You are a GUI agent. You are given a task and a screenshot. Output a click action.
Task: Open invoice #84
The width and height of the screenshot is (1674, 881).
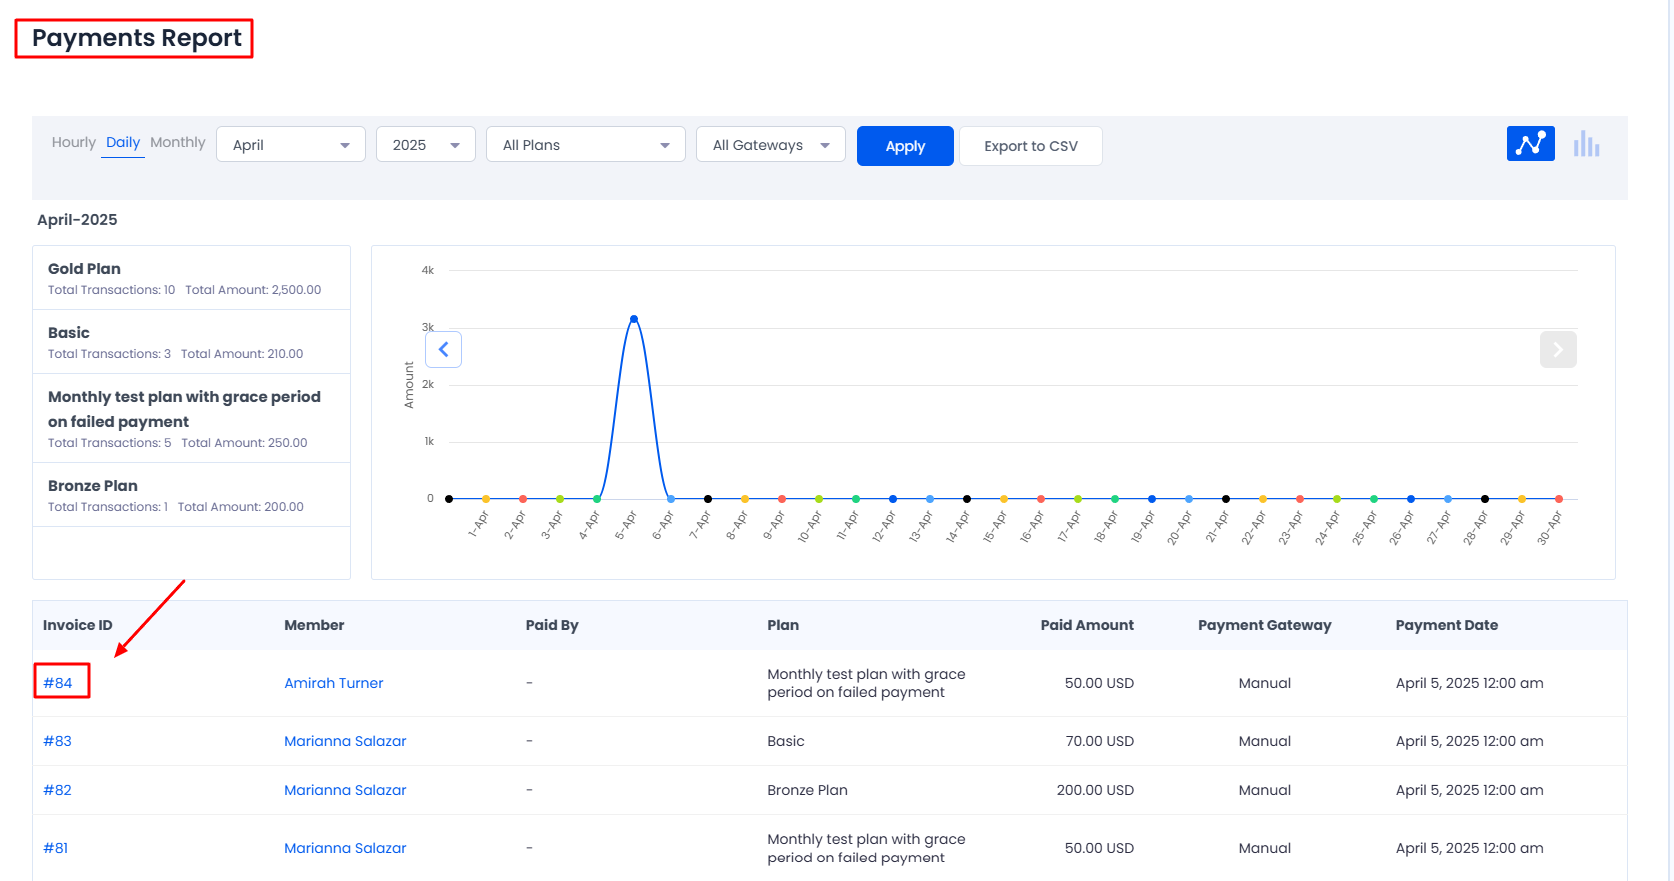58,683
